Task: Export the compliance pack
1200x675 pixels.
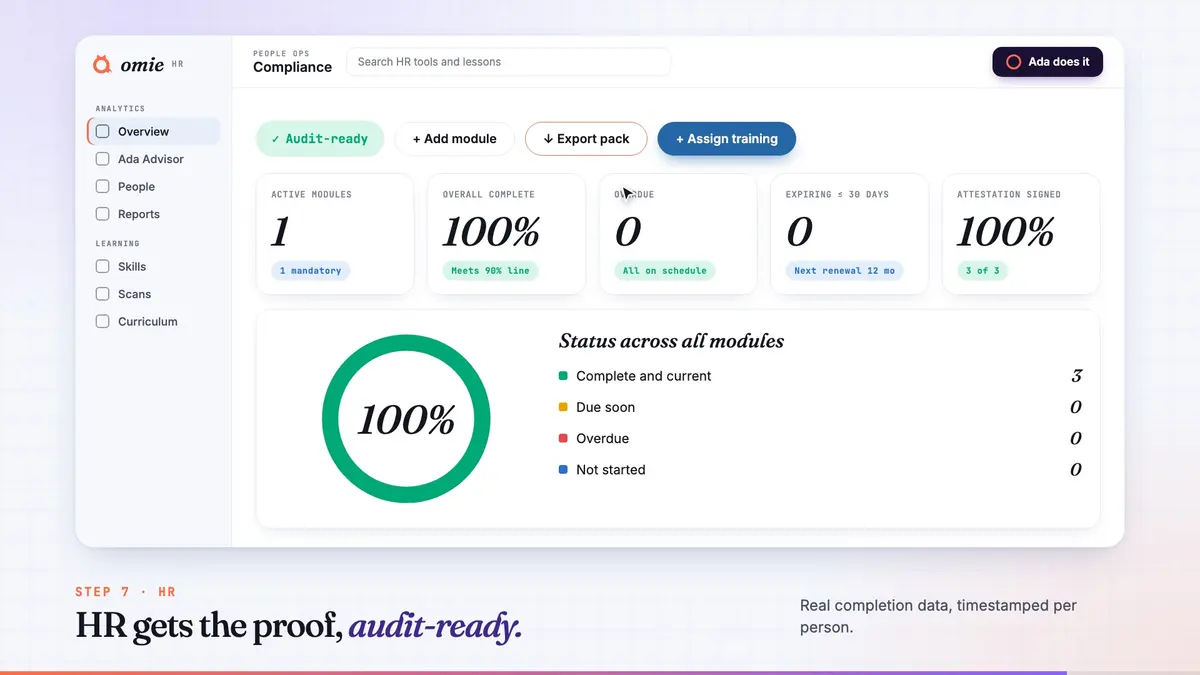Action: (586, 139)
